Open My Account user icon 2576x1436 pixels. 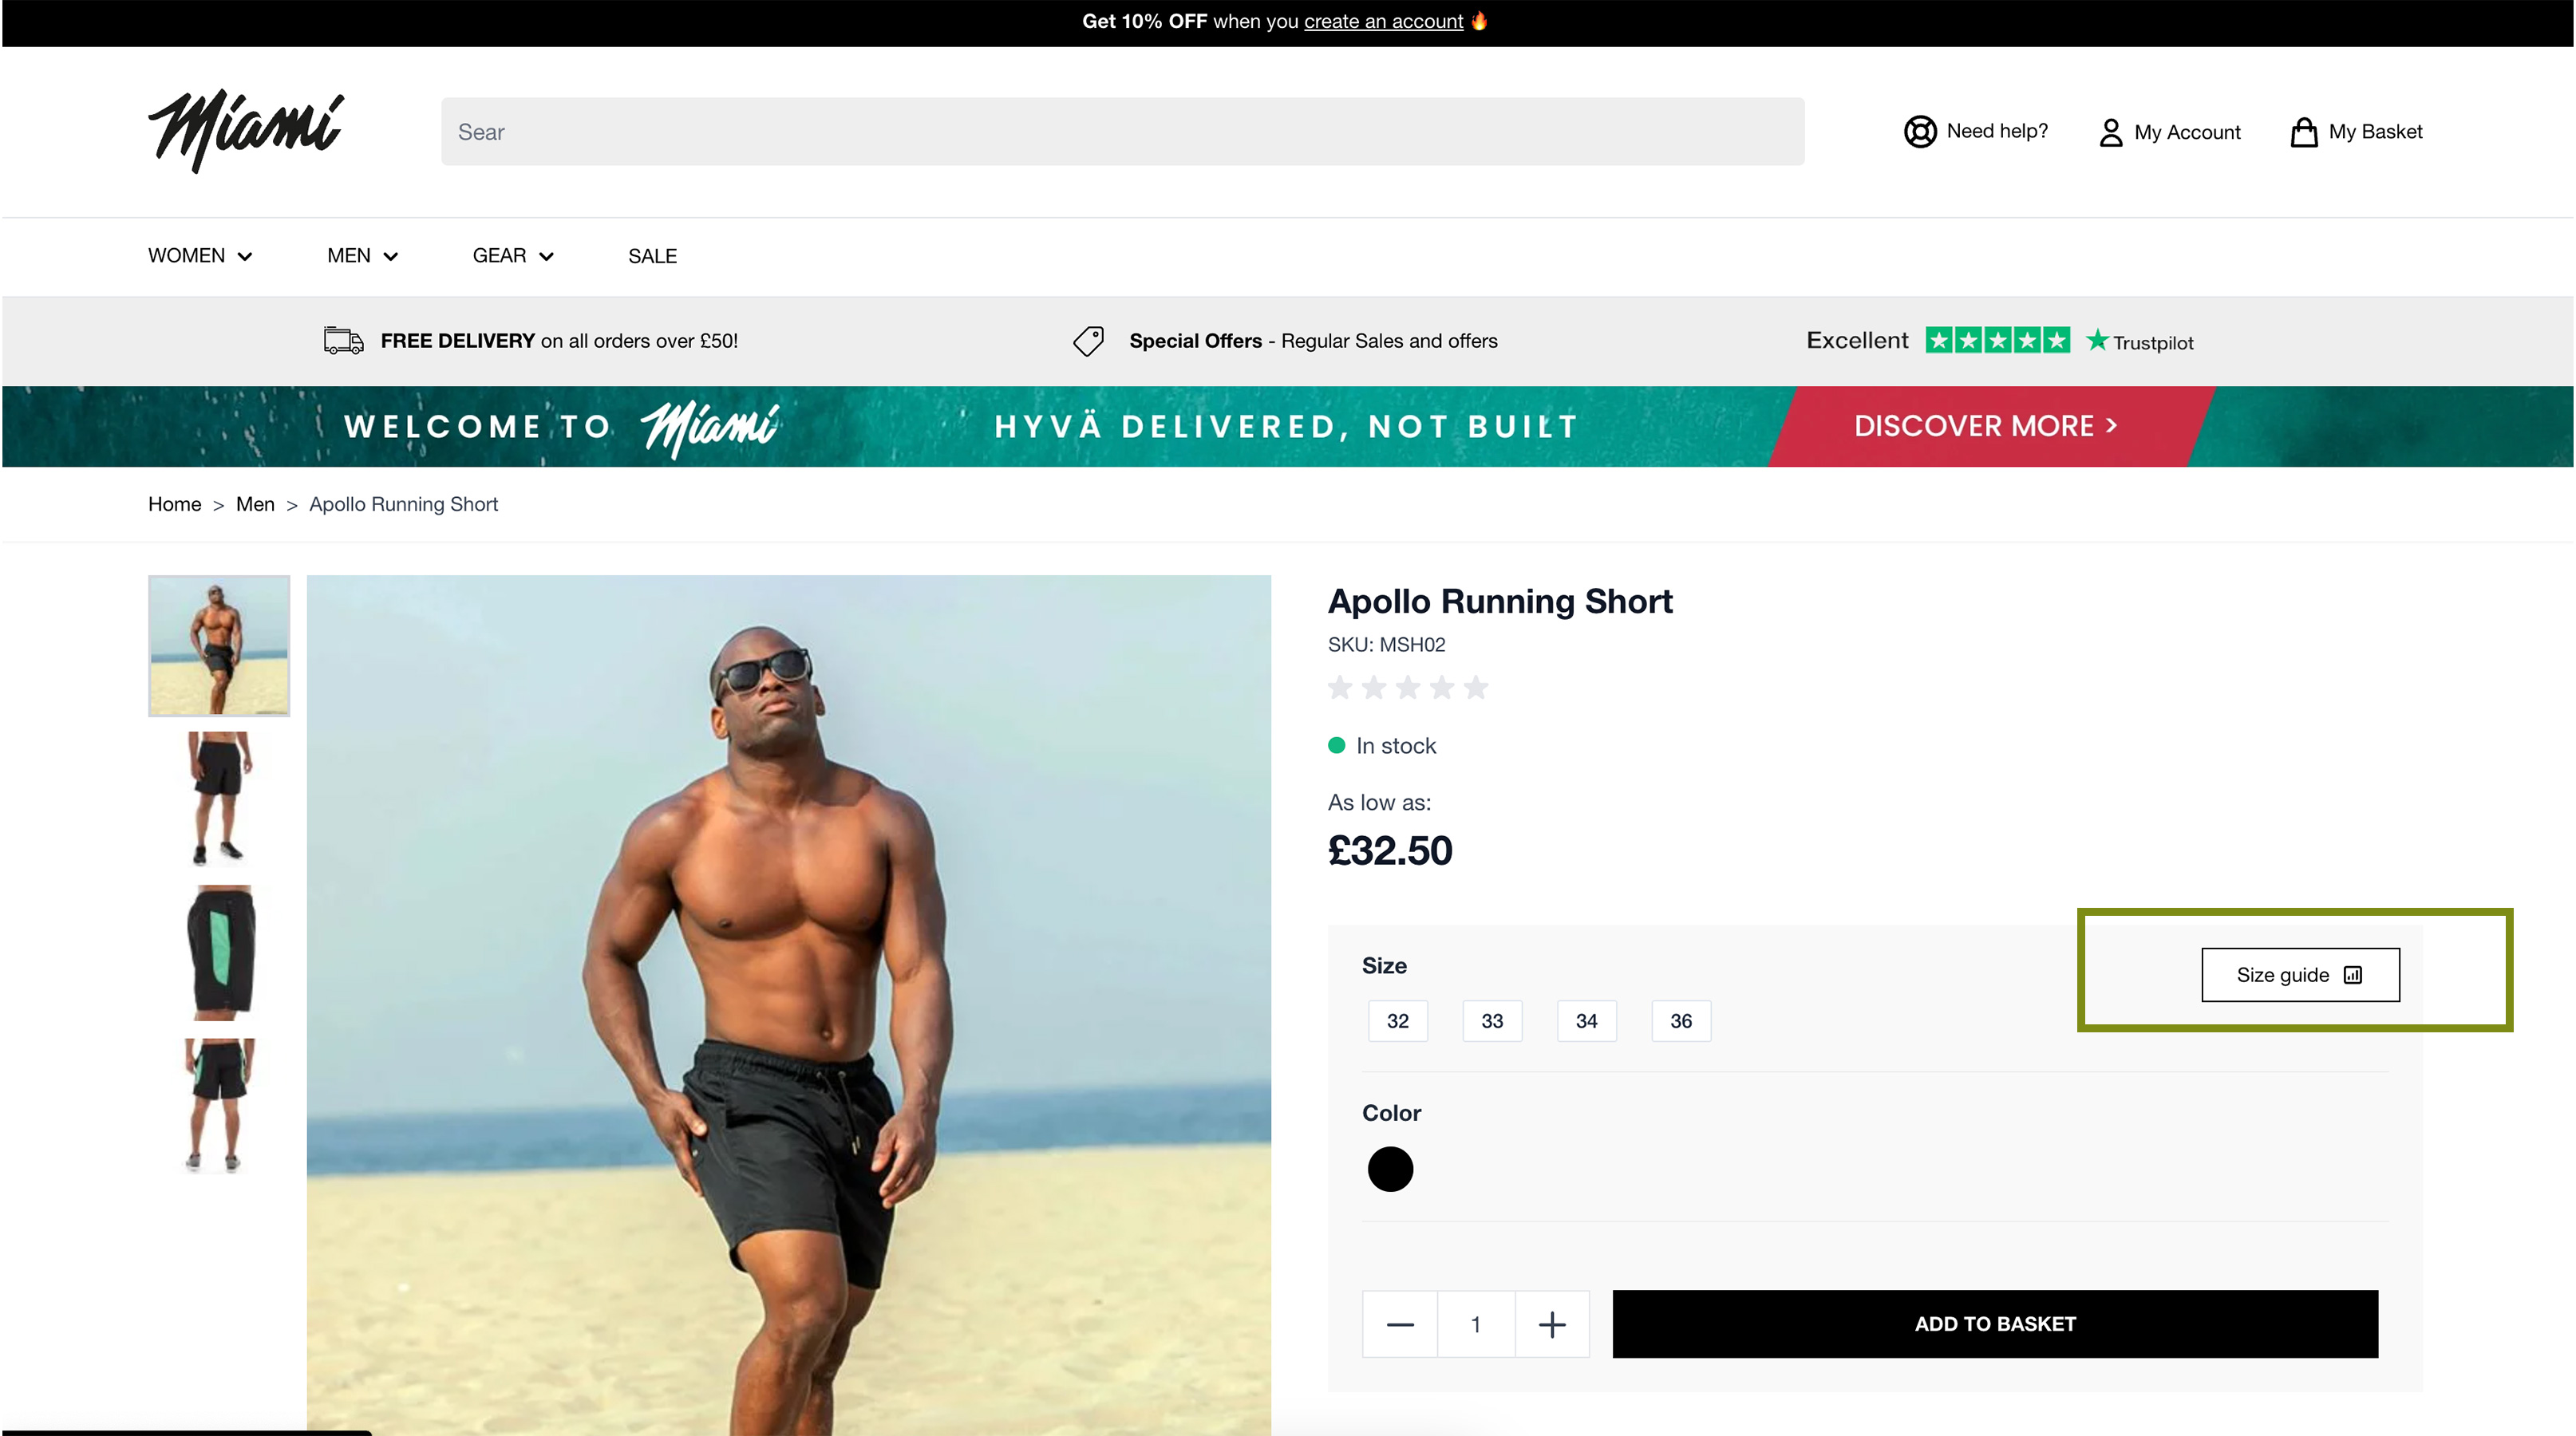(x=2110, y=133)
